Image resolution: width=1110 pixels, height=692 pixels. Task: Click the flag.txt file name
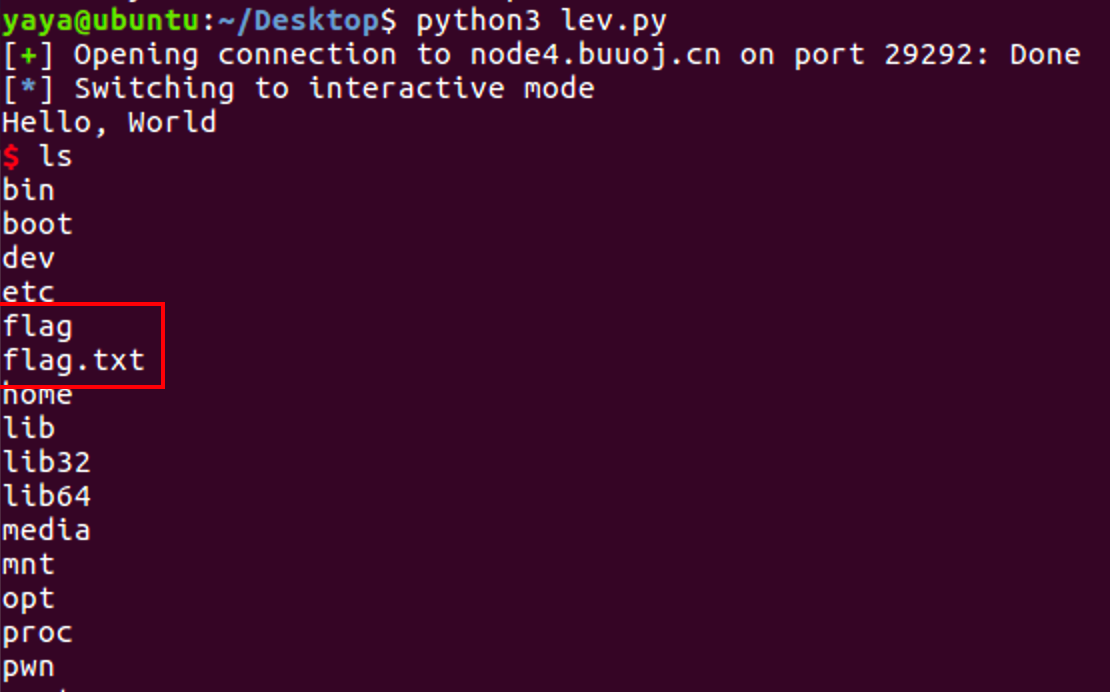click(x=73, y=359)
